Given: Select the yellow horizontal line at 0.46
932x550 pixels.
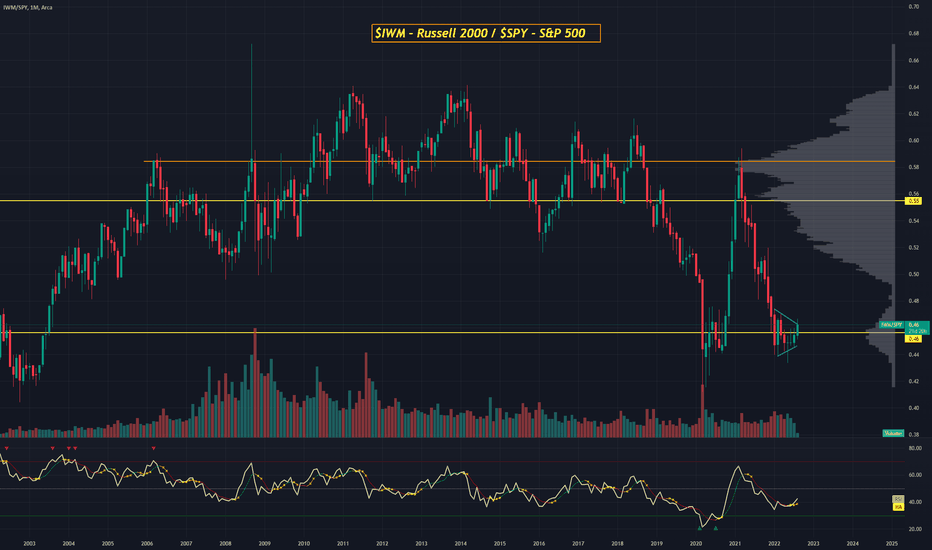Looking at the screenshot, I should click(x=452, y=332).
